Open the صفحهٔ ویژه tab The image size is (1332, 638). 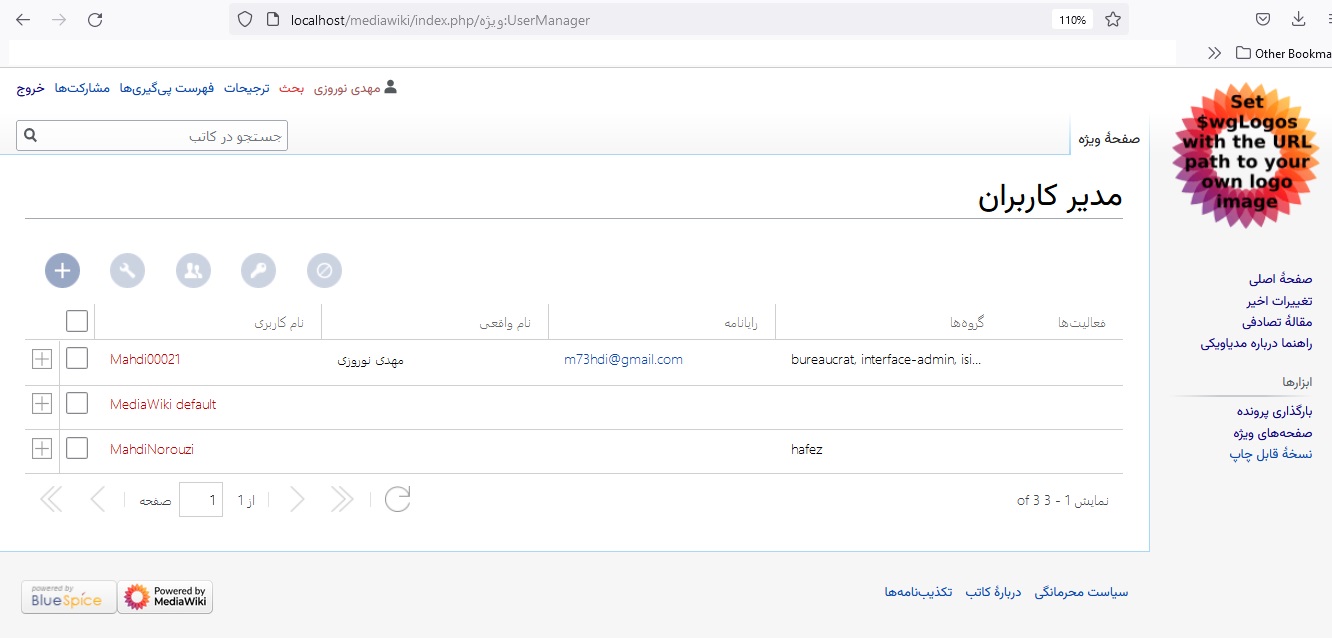tap(1108, 138)
